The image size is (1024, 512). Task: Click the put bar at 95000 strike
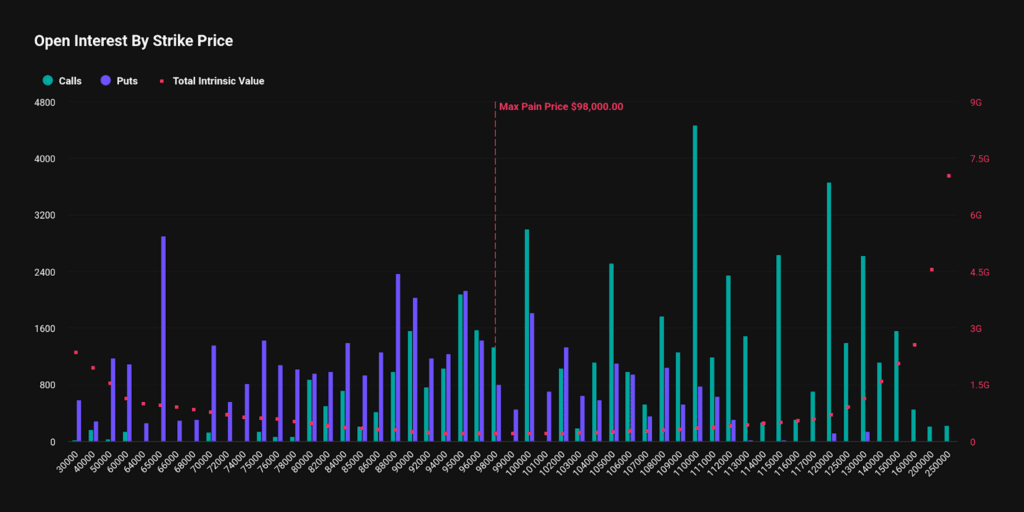[x=465, y=366]
